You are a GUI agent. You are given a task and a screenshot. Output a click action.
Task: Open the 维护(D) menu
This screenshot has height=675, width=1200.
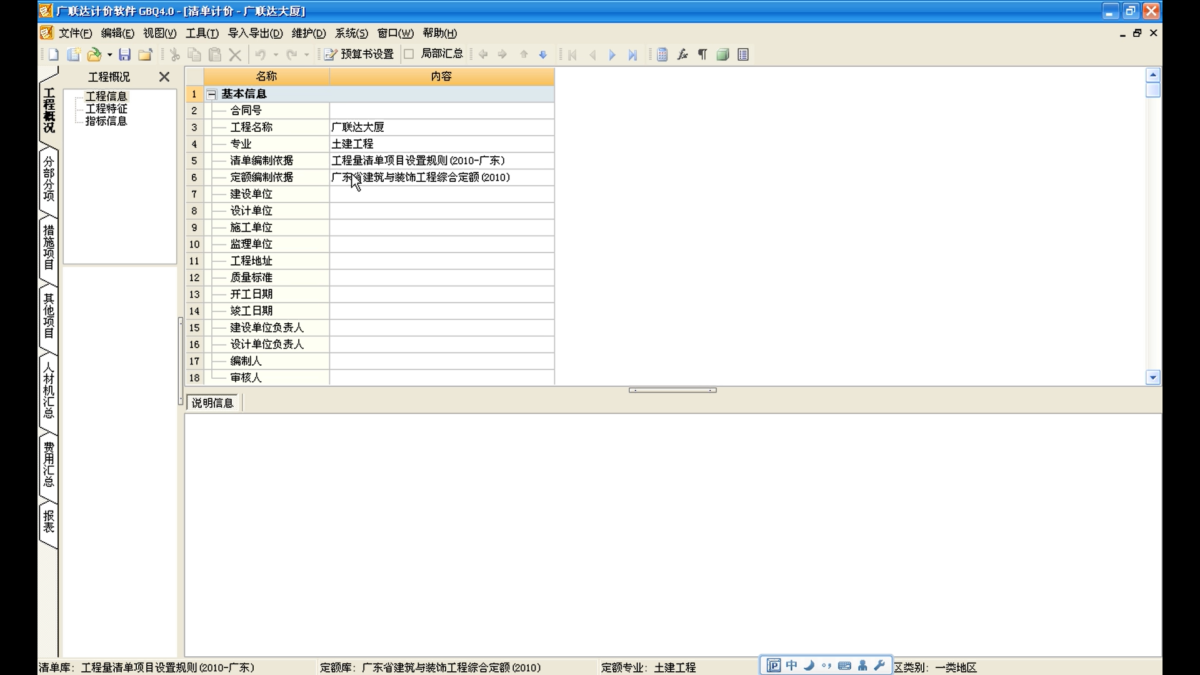(x=308, y=33)
